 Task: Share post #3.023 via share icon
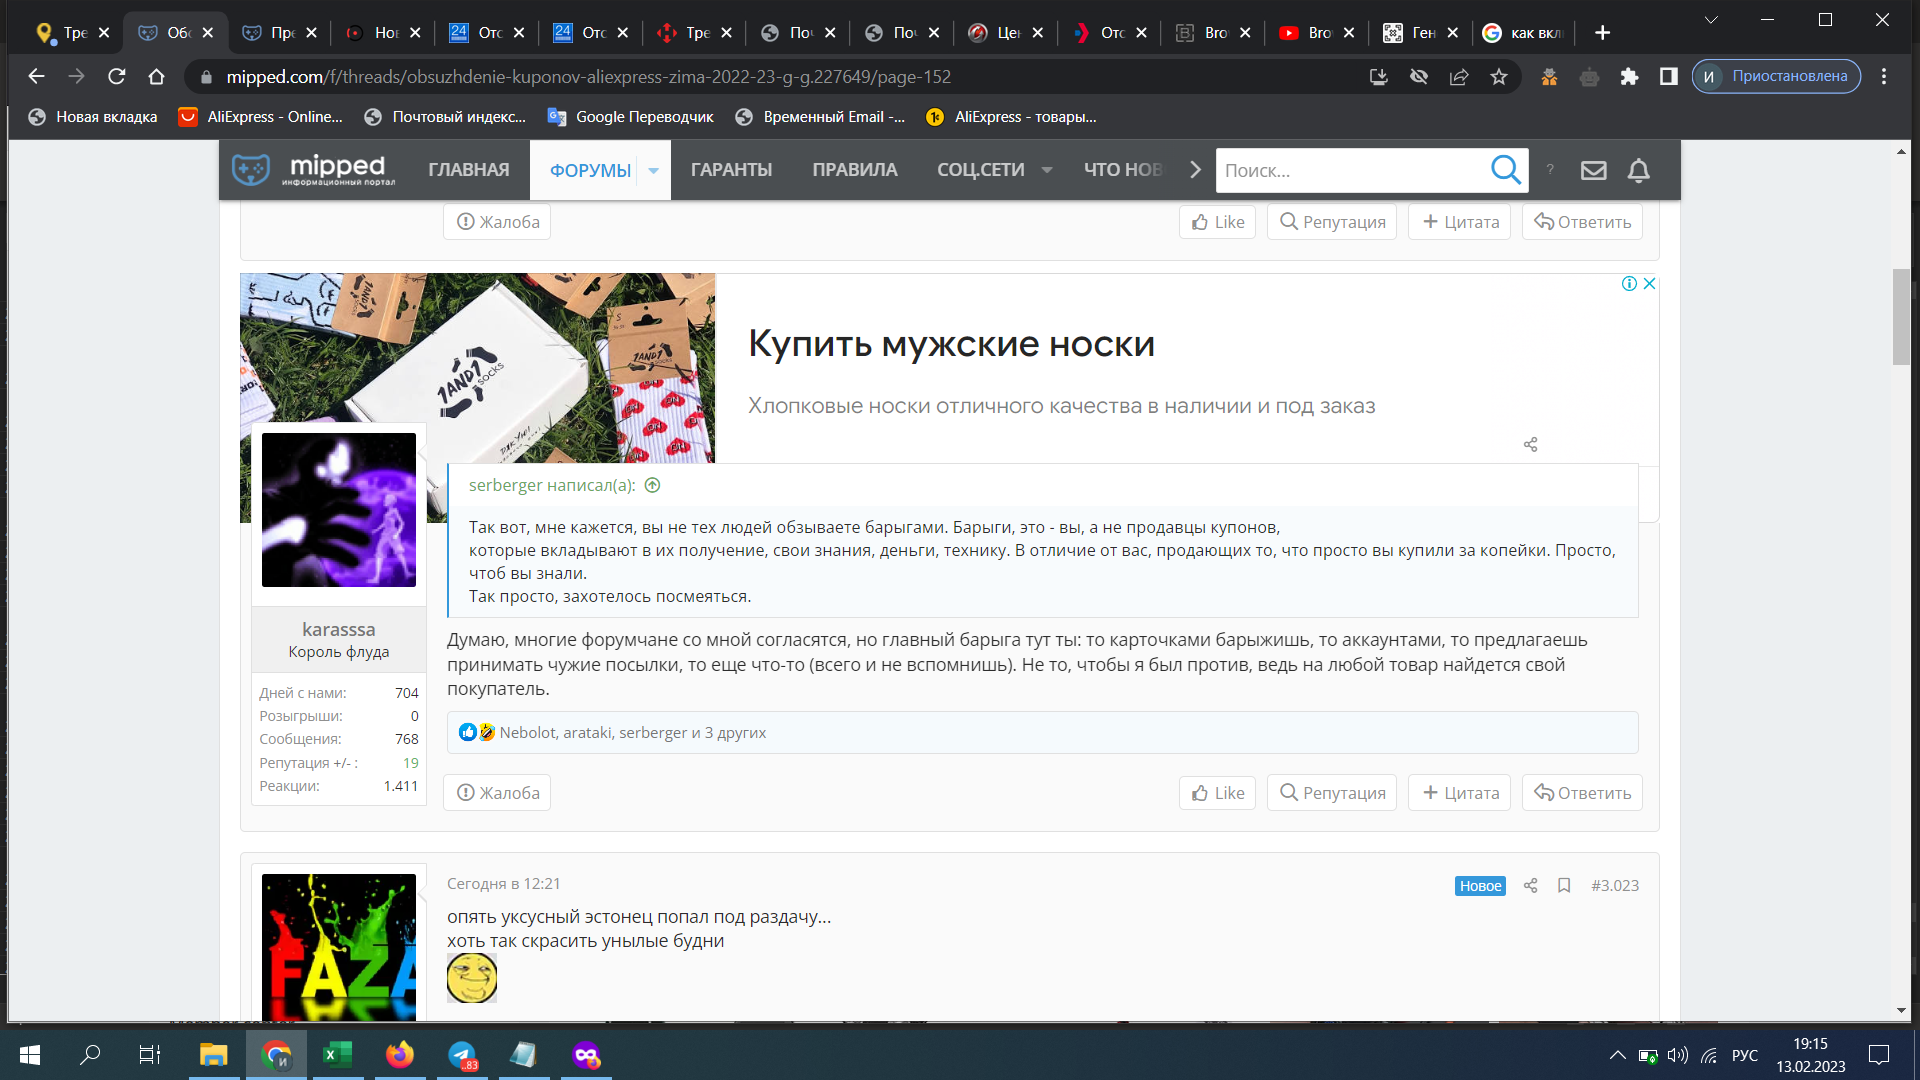point(1530,885)
